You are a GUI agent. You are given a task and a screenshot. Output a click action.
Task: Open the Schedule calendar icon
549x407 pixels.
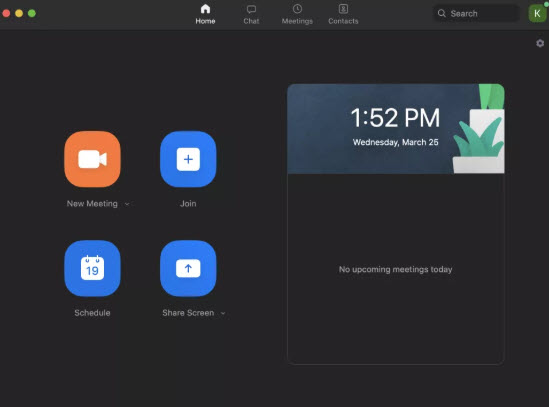(92, 268)
